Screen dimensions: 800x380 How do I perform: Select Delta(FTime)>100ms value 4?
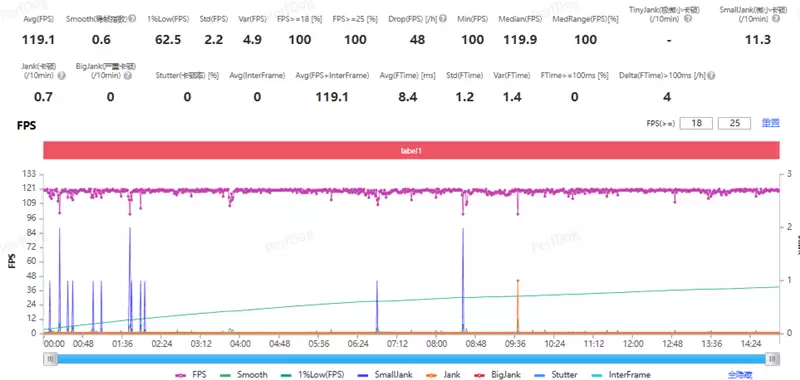(x=667, y=97)
